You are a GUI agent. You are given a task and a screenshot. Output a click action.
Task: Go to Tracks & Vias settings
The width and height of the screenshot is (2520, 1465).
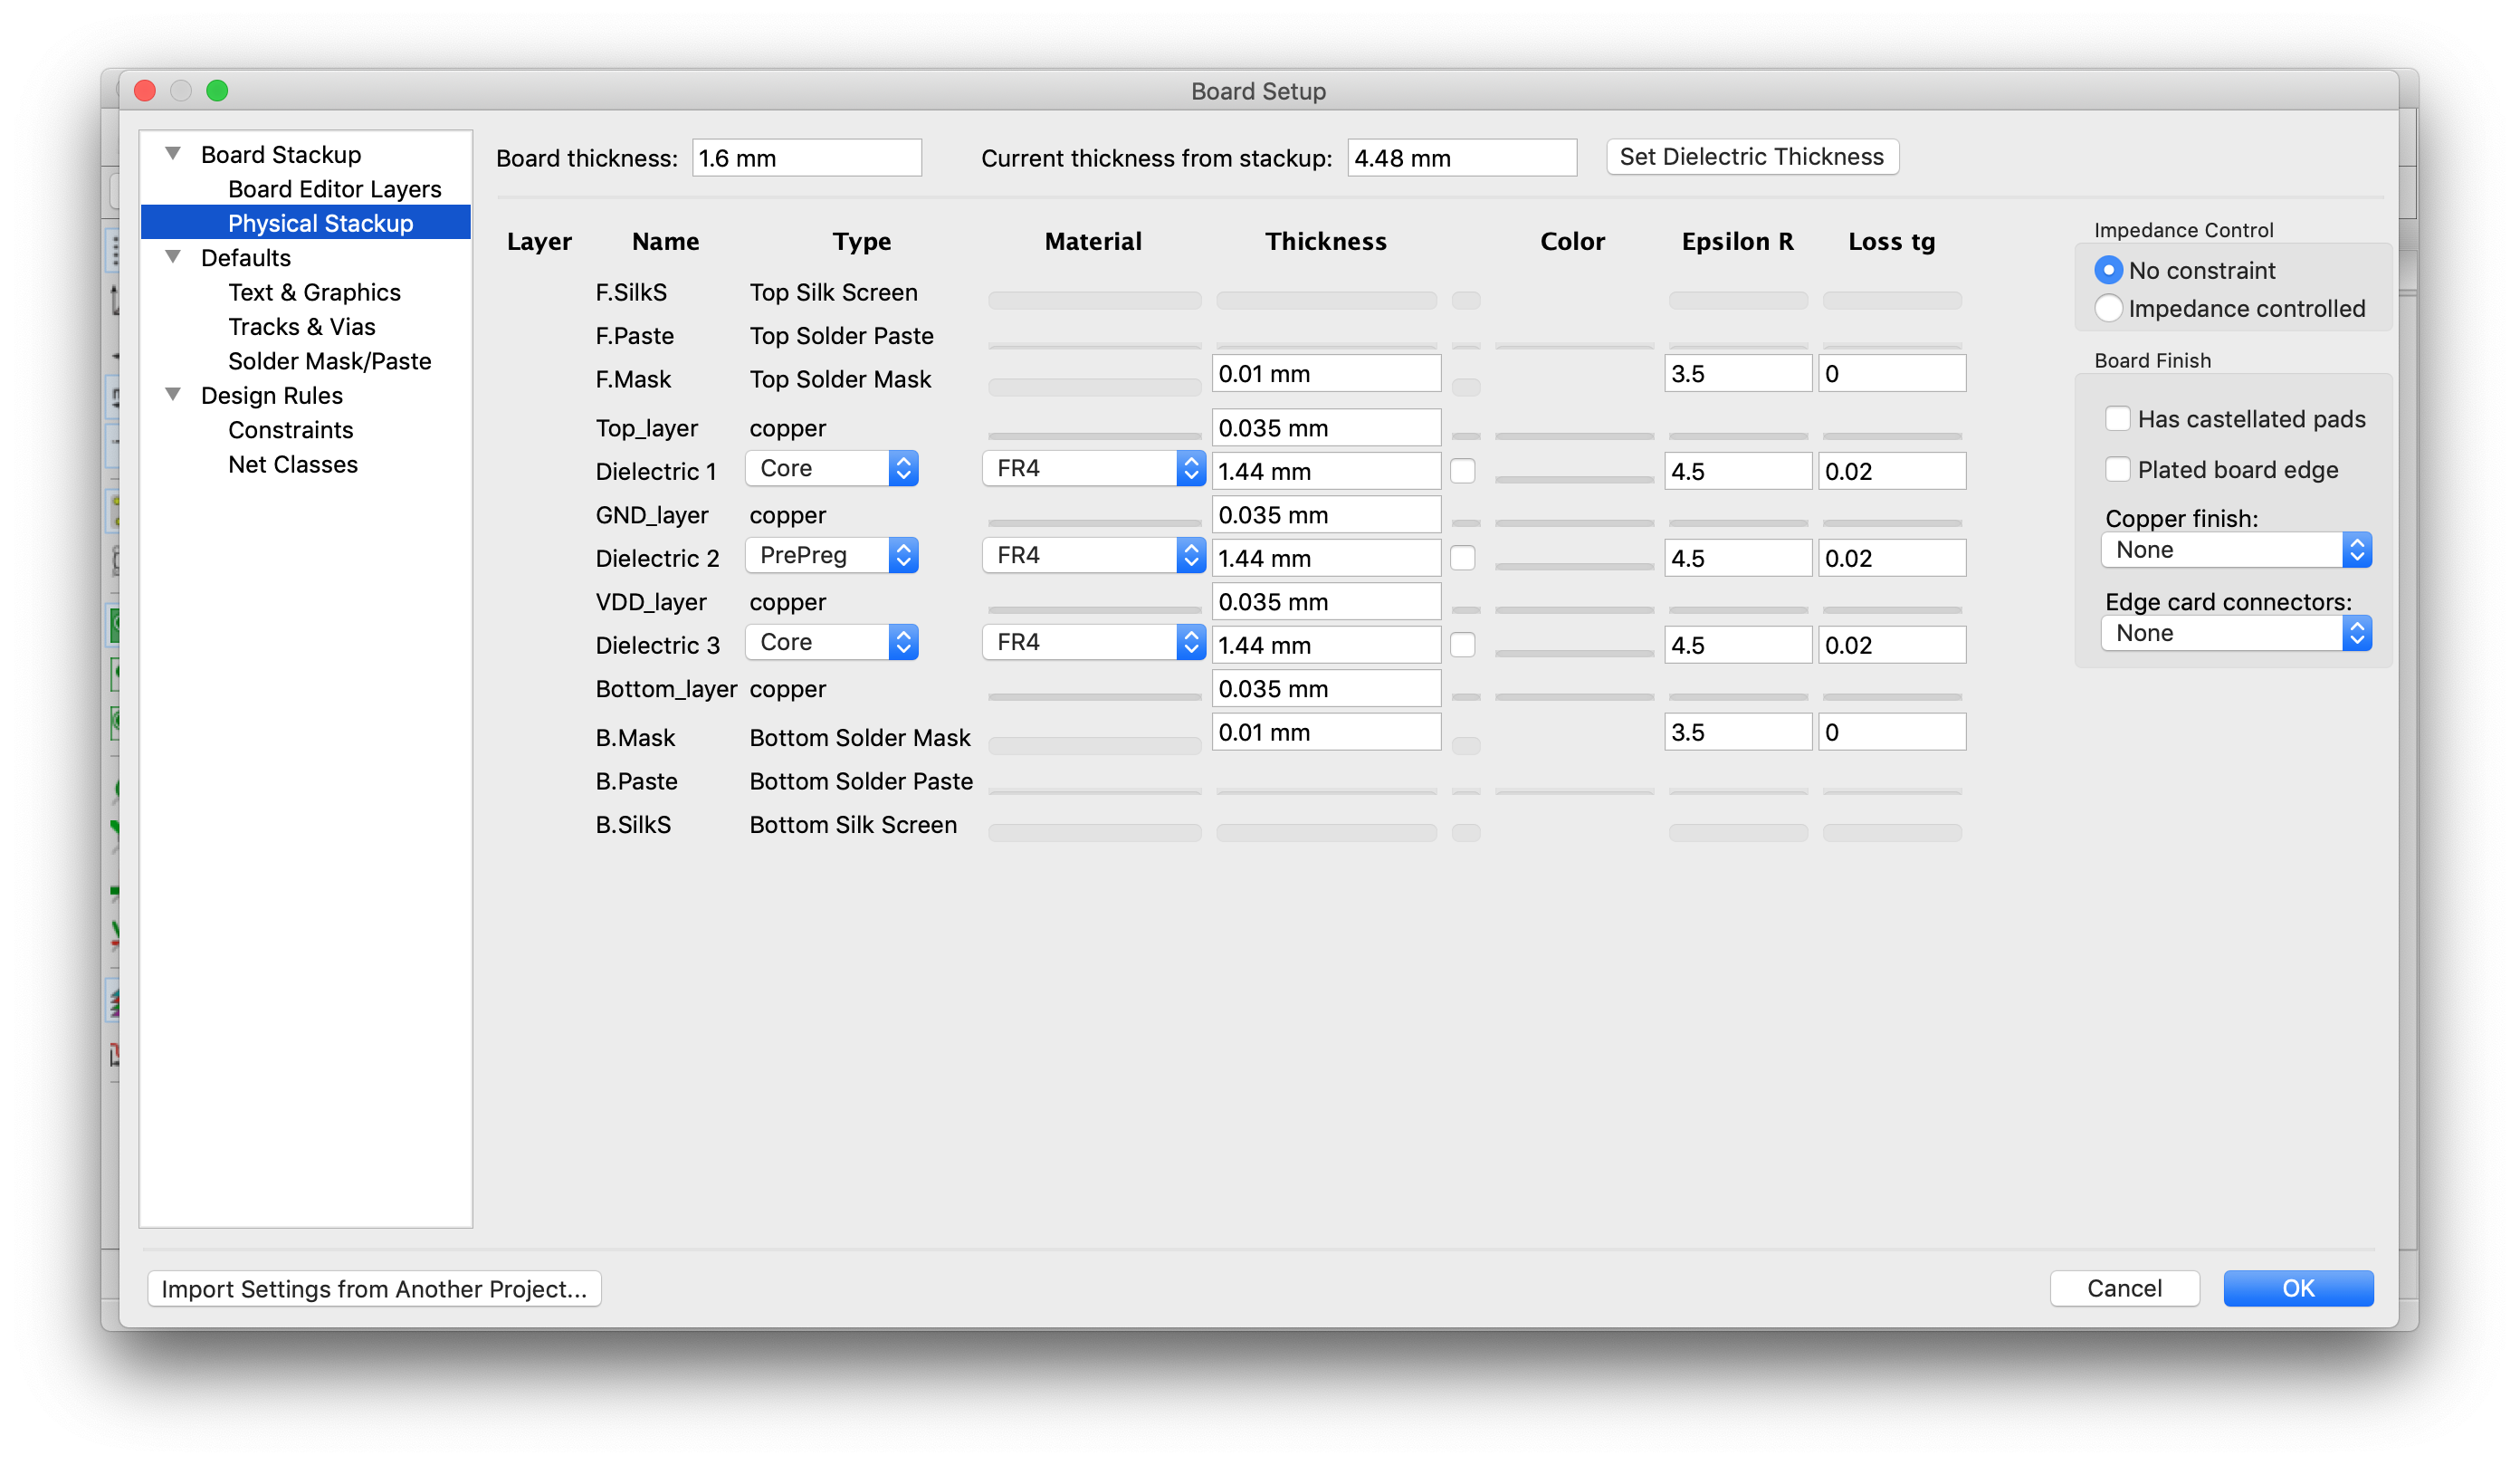pyautogui.click(x=301, y=327)
